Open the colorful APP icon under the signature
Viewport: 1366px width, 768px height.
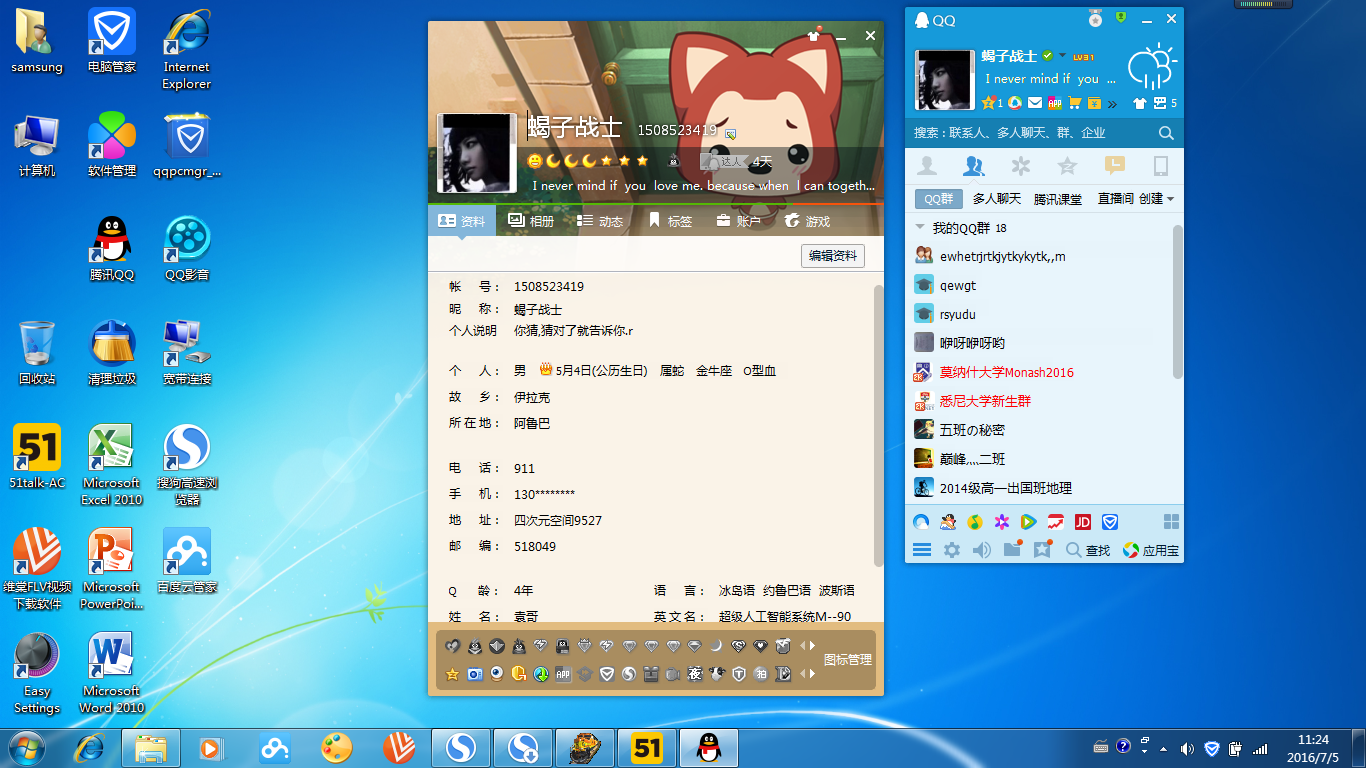pyautogui.click(x=1054, y=103)
